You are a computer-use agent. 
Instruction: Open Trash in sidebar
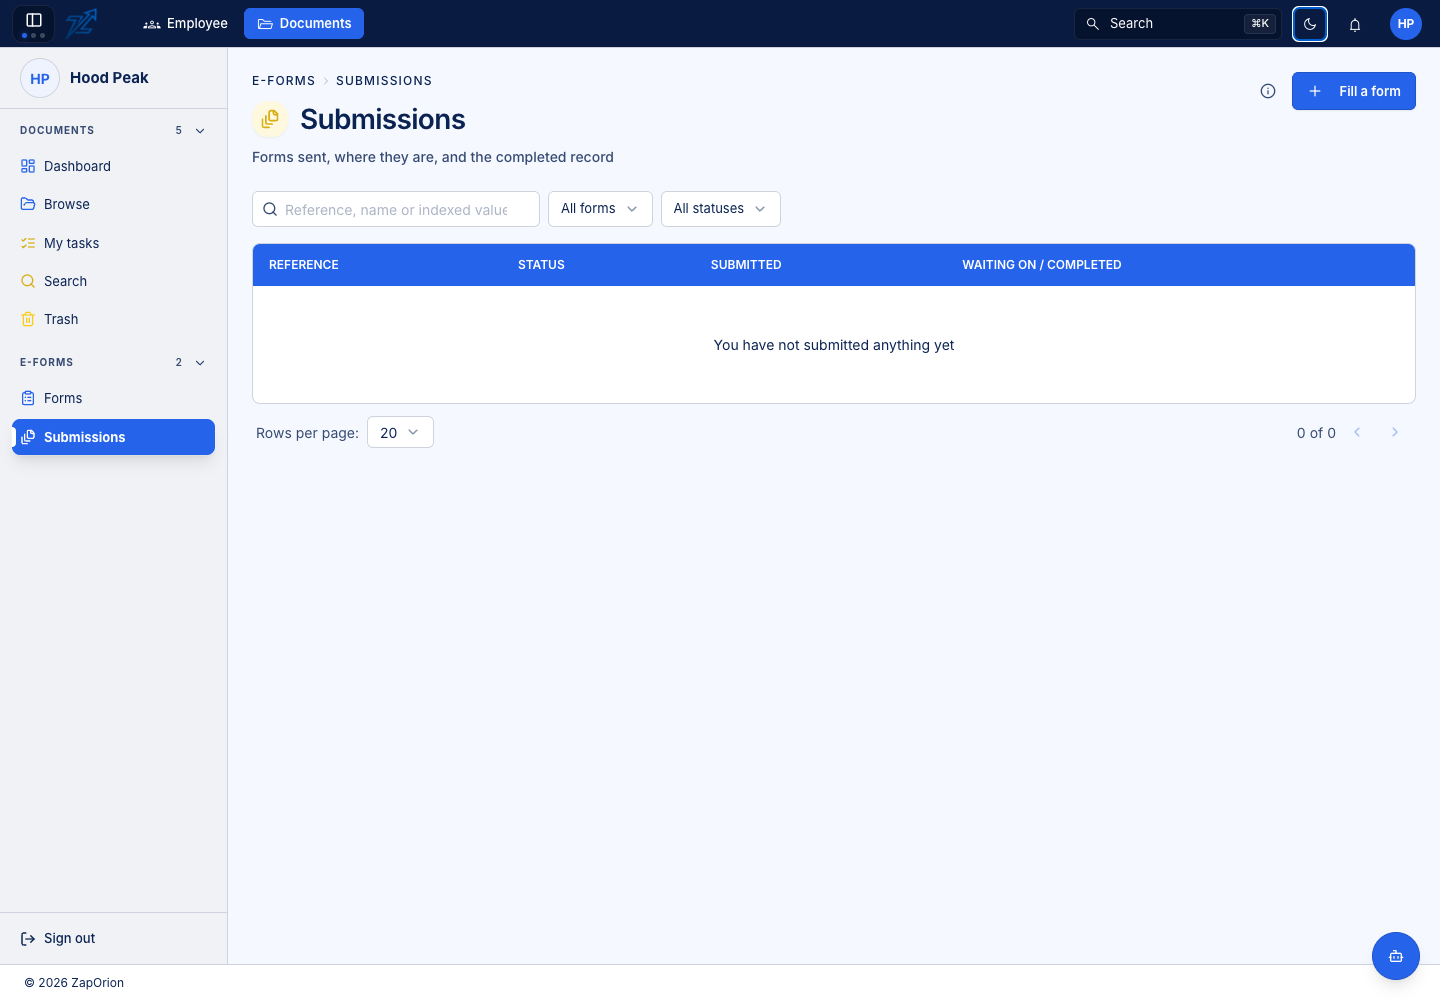coord(113,319)
